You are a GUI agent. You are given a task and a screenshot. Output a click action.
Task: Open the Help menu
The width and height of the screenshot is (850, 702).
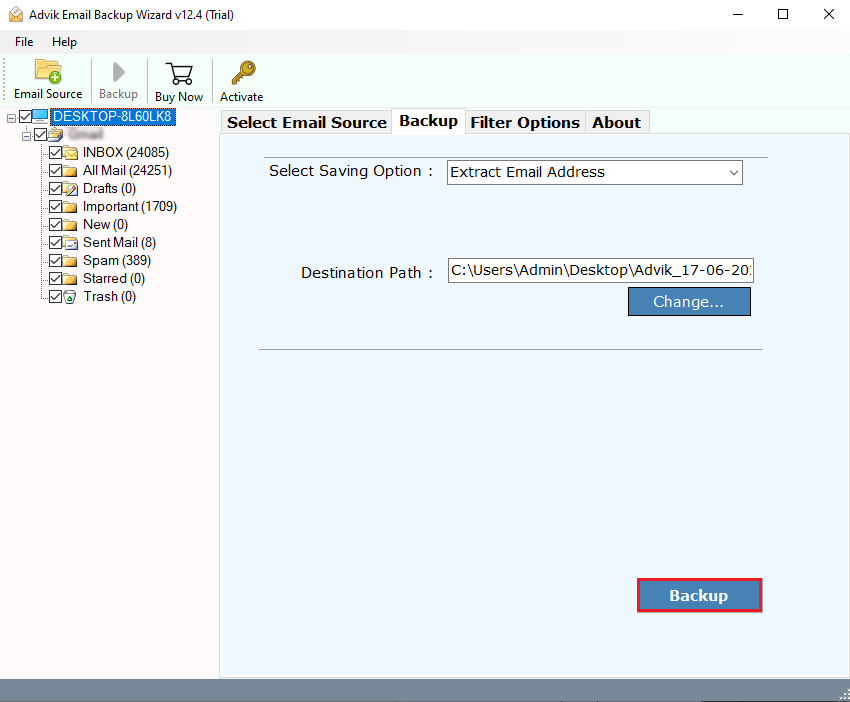pos(64,42)
